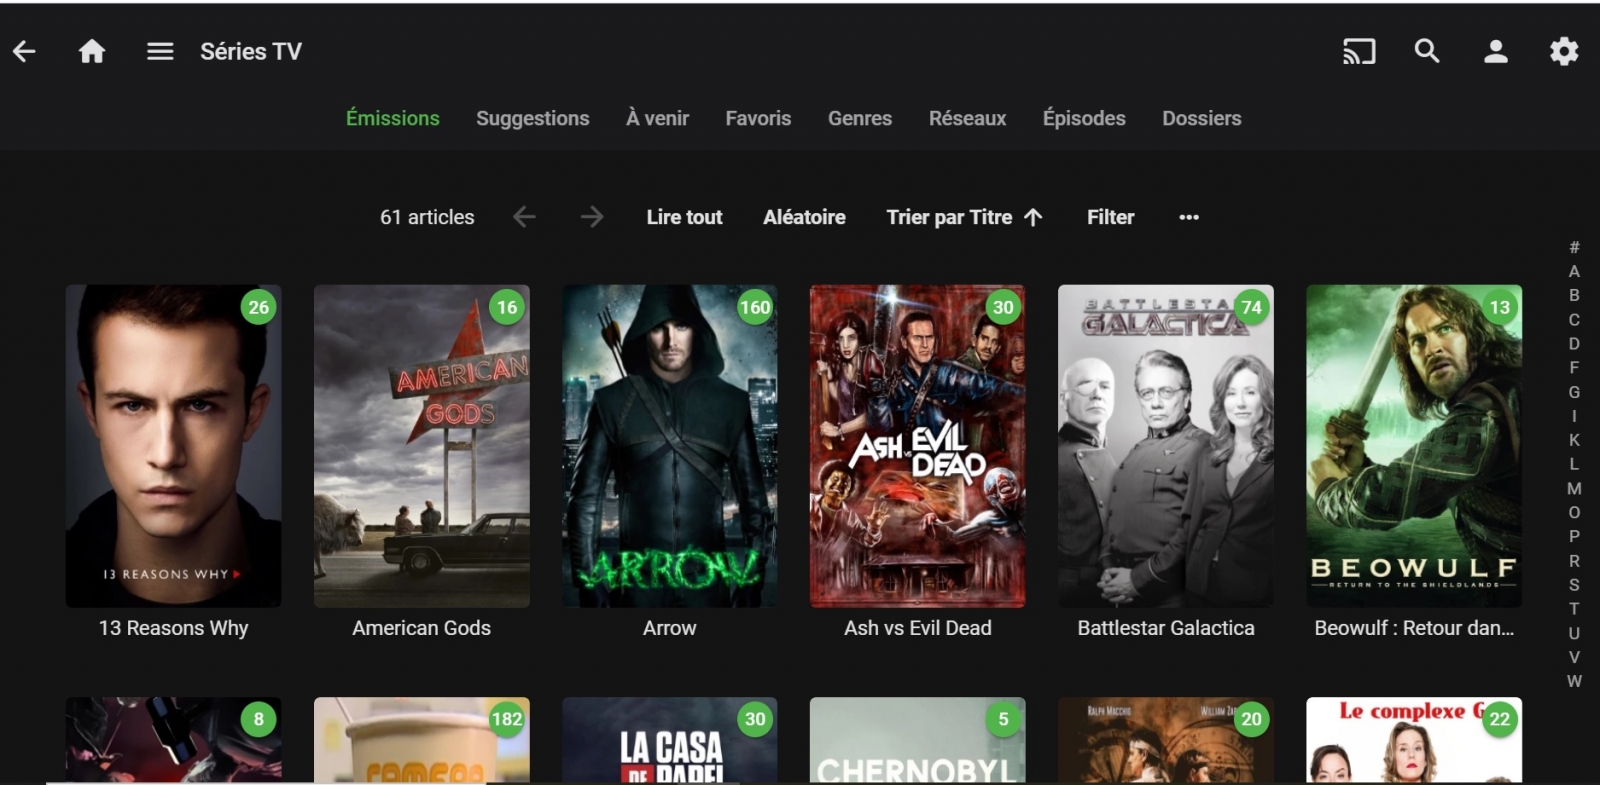Click the Lire tout button
The image size is (1600, 785).
[x=685, y=217]
